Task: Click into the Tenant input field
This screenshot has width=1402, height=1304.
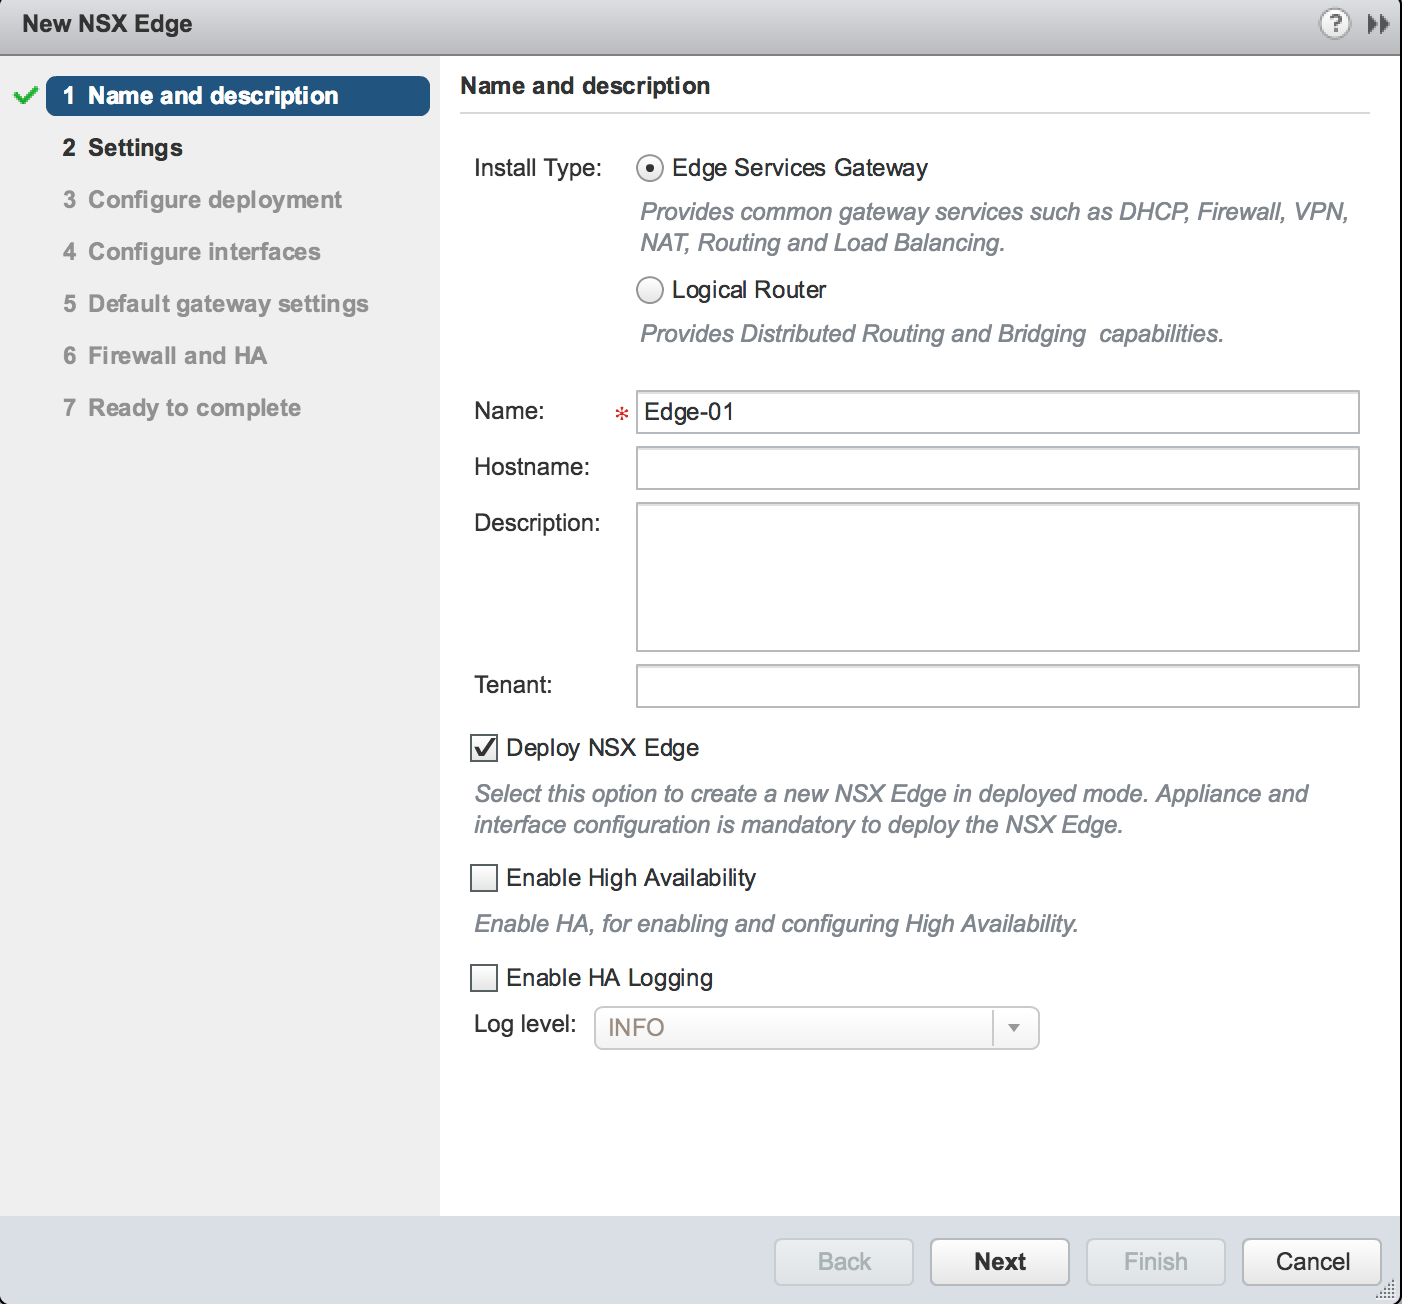Action: 998,686
